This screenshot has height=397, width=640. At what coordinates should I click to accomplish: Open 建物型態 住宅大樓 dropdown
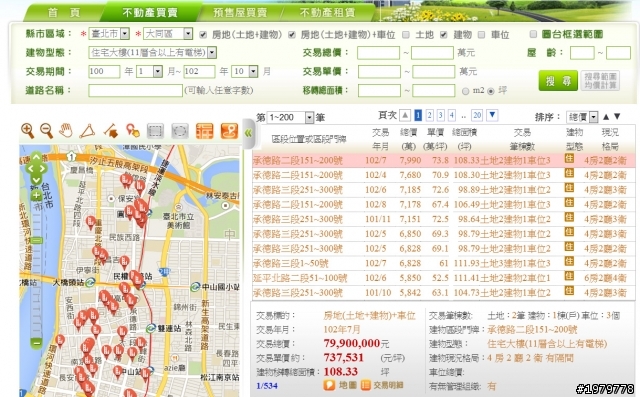[153, 53]
